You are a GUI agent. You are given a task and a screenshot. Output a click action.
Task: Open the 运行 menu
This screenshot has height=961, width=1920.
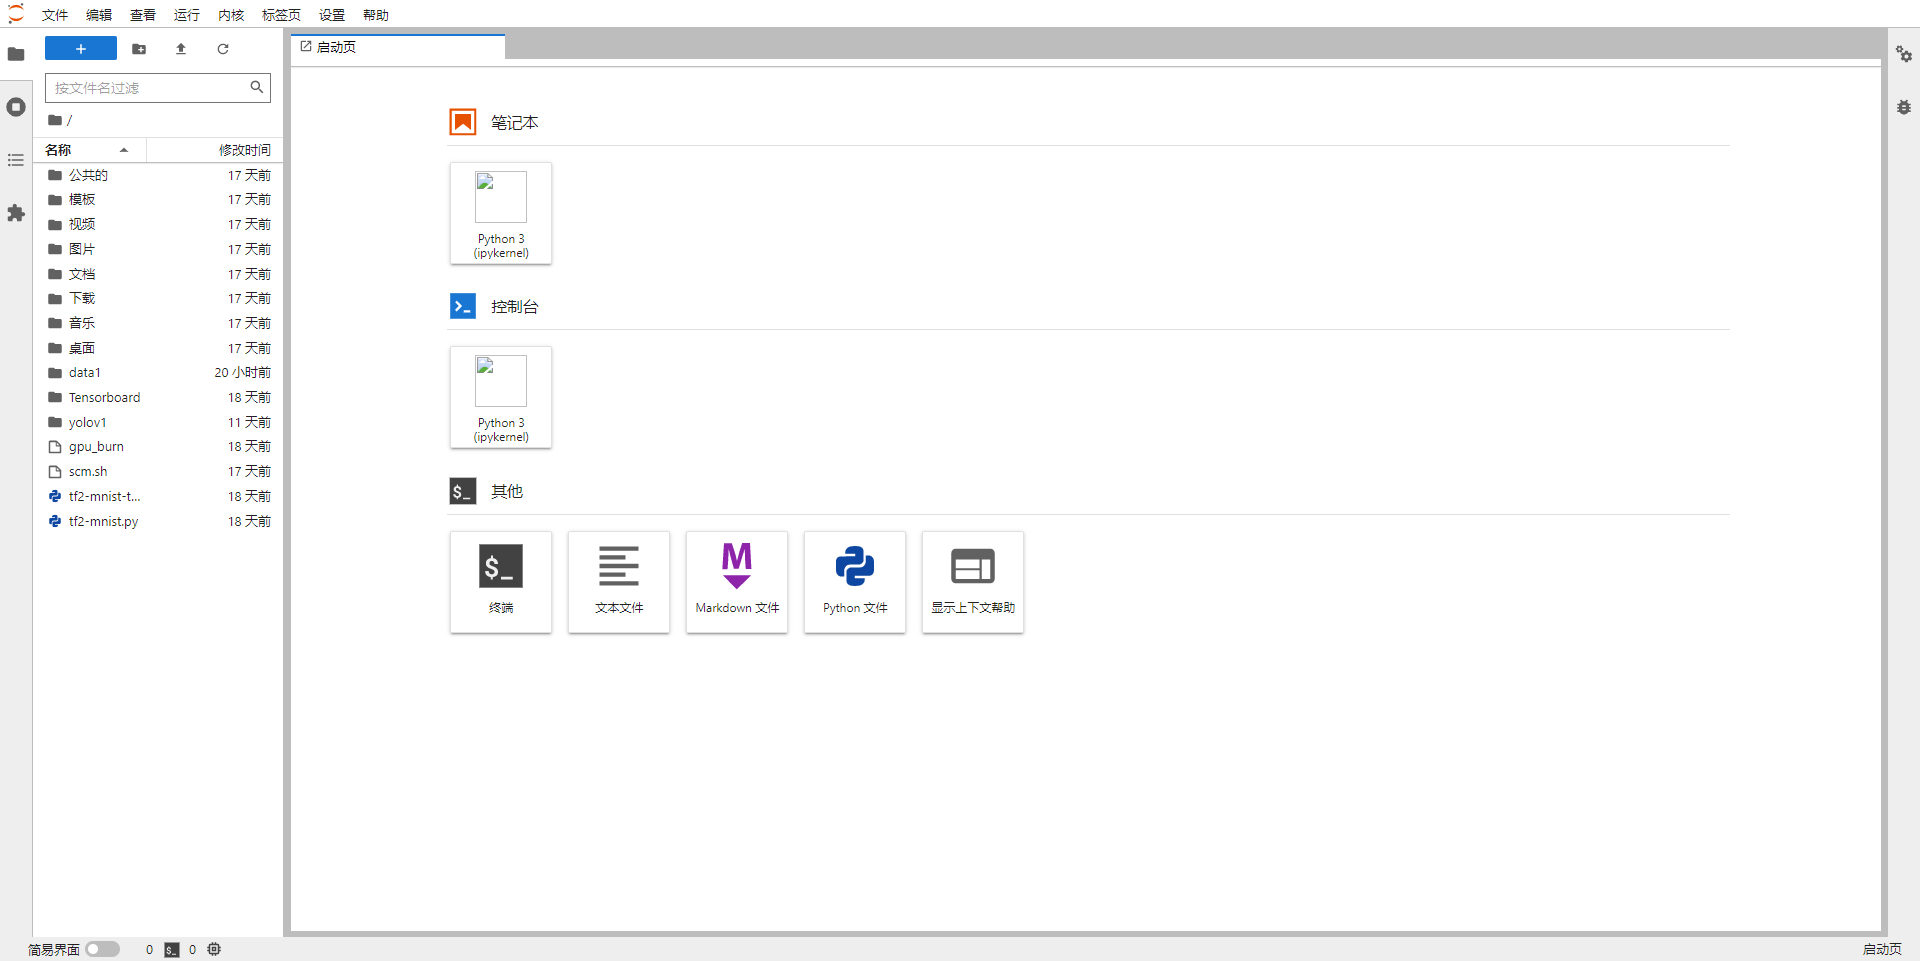pos(187,15)
